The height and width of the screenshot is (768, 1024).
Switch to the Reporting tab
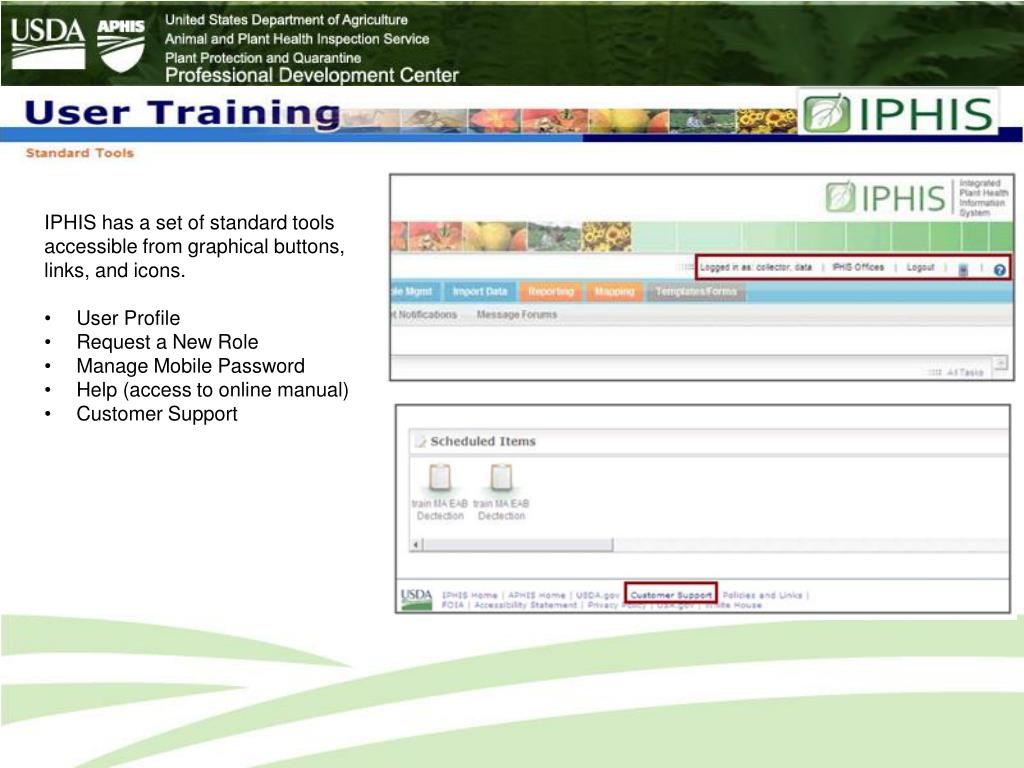coord(551,291)
